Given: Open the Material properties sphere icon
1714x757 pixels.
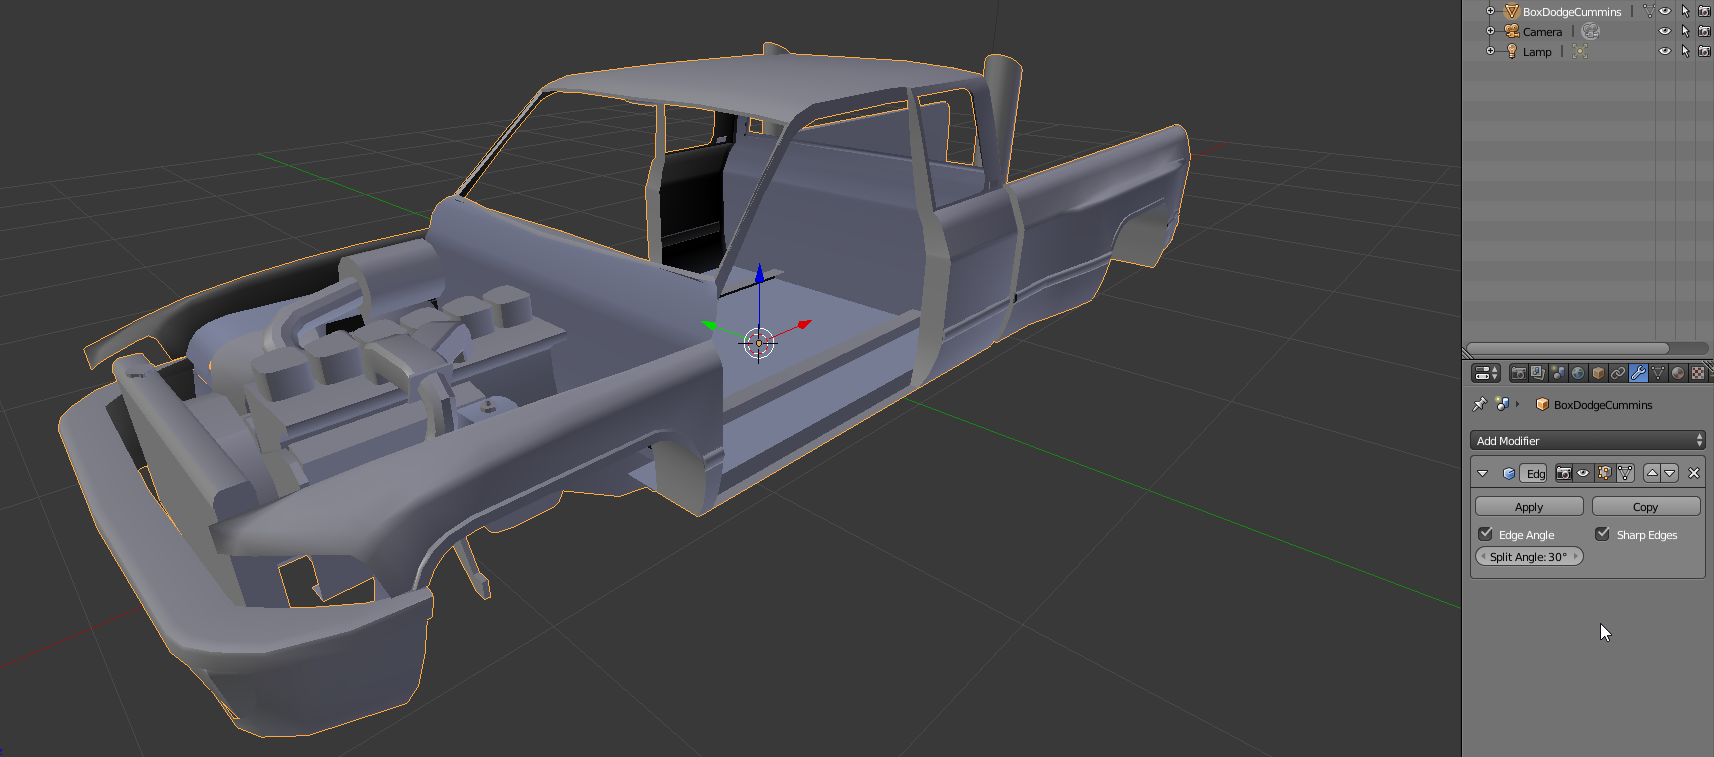Looking at the screenshot, I should 1678,373.
